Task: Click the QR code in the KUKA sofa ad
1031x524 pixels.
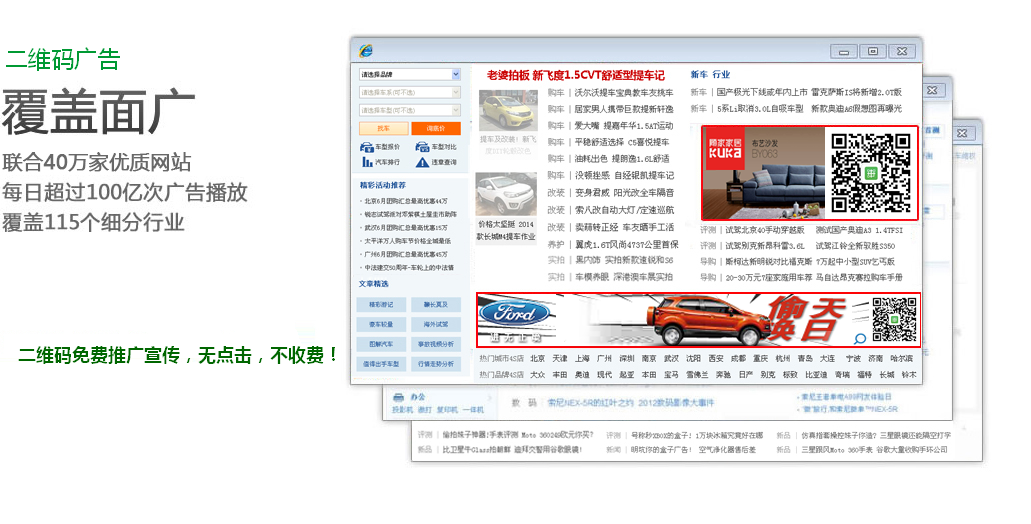Action: [871, 173]
